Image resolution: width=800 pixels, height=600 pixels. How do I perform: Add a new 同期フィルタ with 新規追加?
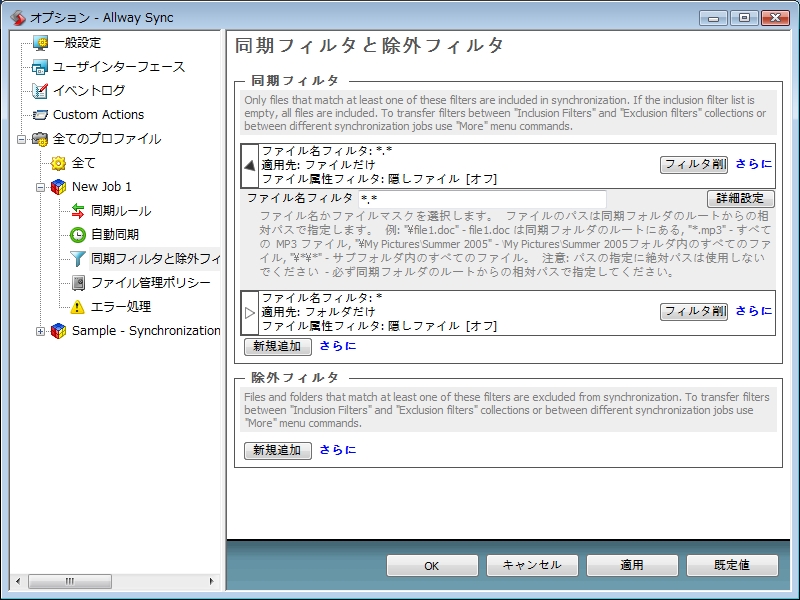[278, 346]
